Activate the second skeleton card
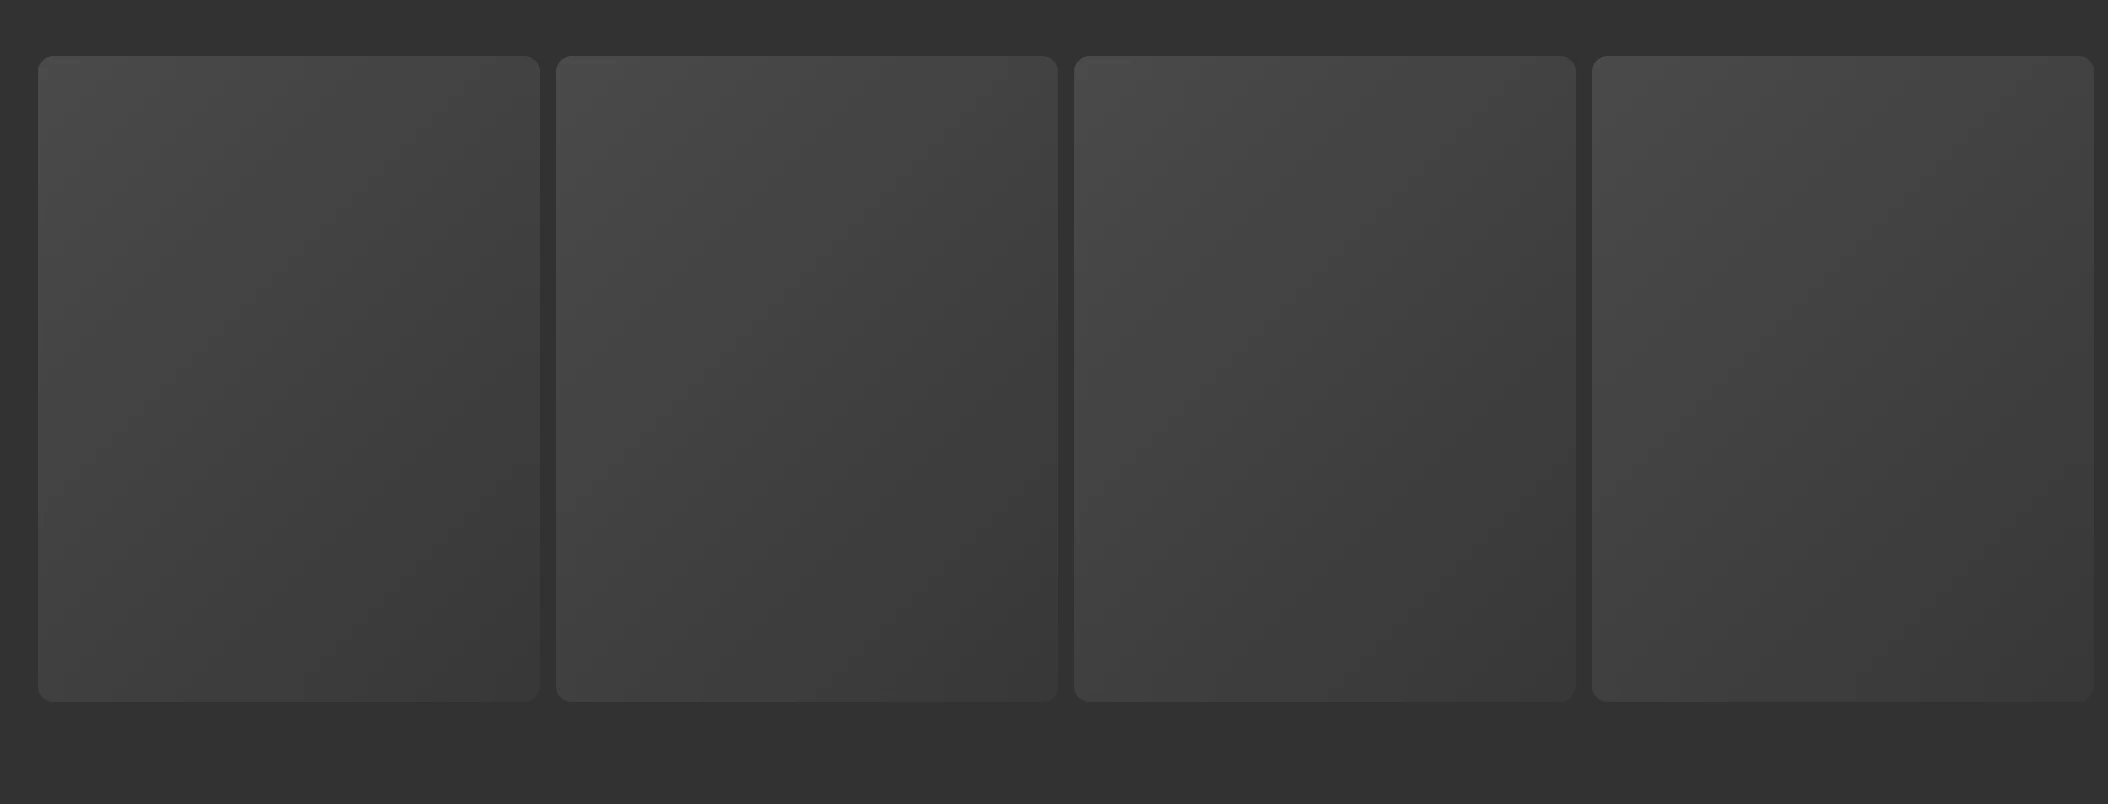Screen dimensions: 2108x804 807,379
